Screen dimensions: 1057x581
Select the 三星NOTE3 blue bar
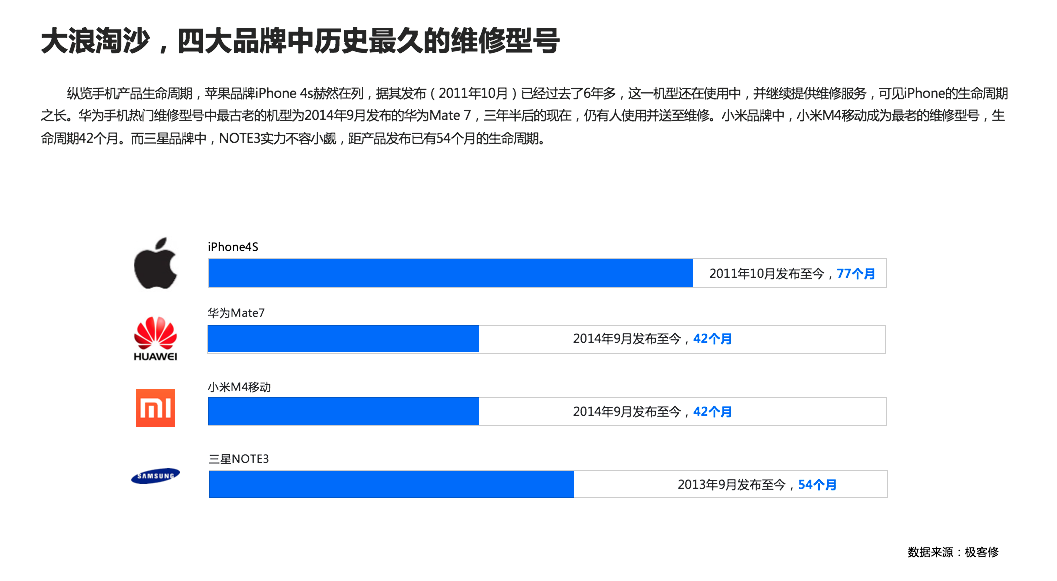391,485
